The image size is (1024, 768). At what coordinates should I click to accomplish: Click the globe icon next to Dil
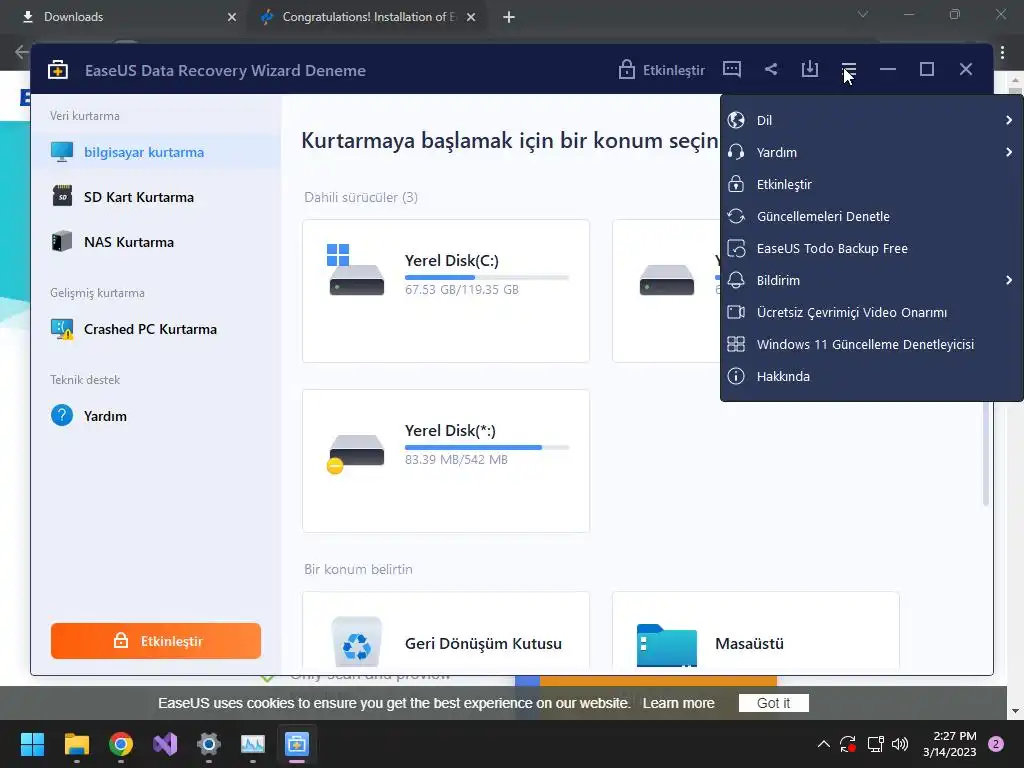[736, 120]
